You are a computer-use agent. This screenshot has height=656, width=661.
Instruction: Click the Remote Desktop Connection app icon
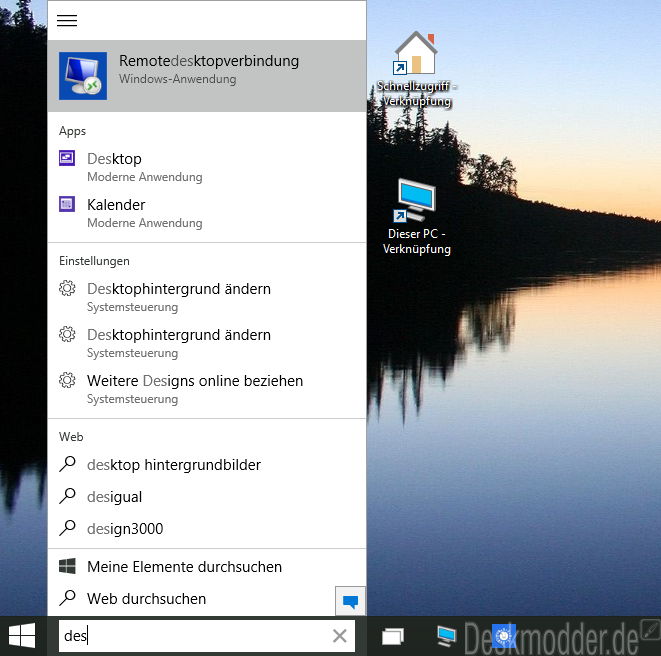point(83,76)
